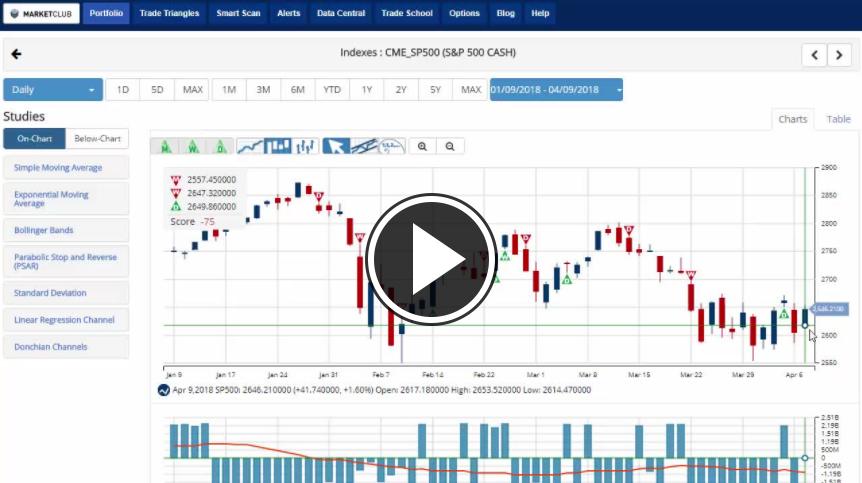Toggle the daily Trade Triangle icon
862x483 pixels.
pyautogui.click(x=219, y=146)
